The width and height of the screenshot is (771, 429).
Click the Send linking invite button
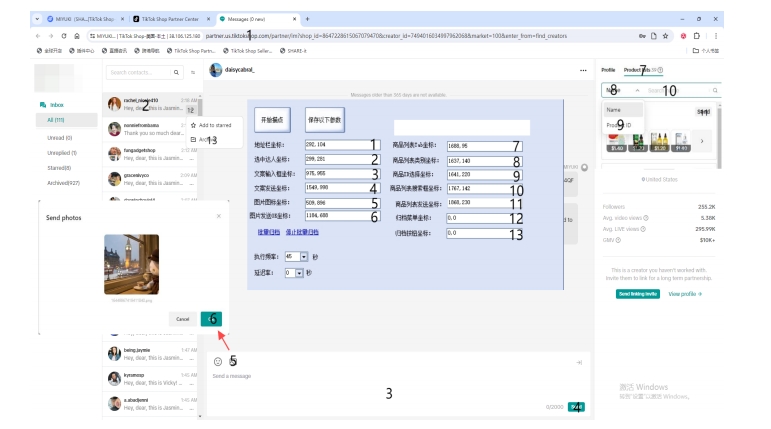[638, 294]
